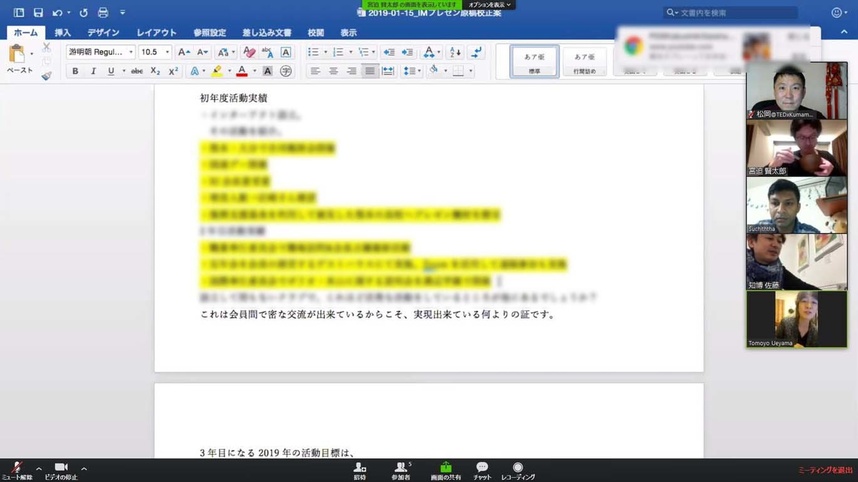Expand オプションを表示 sharing options menu
Viewport: 858px width, 482px height.
(489, 5)
